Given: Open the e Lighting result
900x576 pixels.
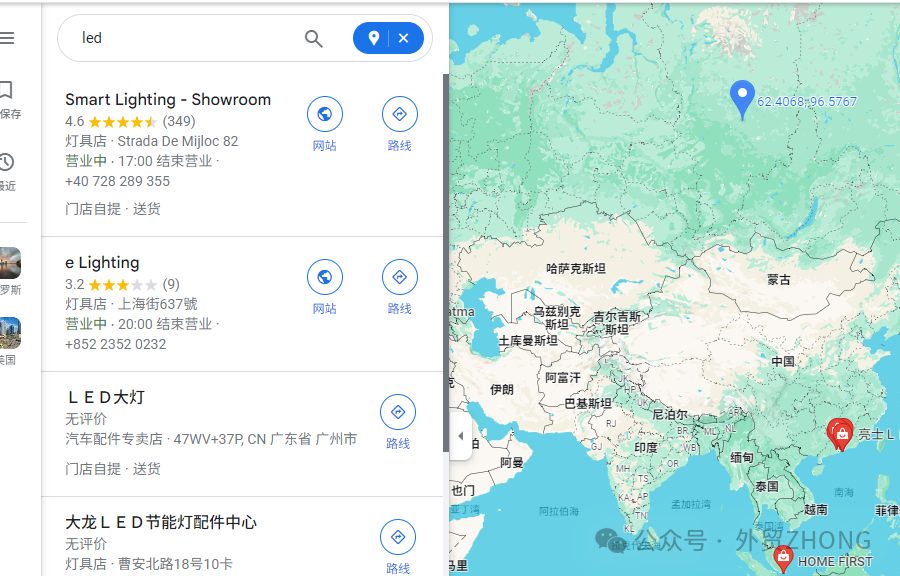Looking at the screenshot, I should (x=102, y=262).
